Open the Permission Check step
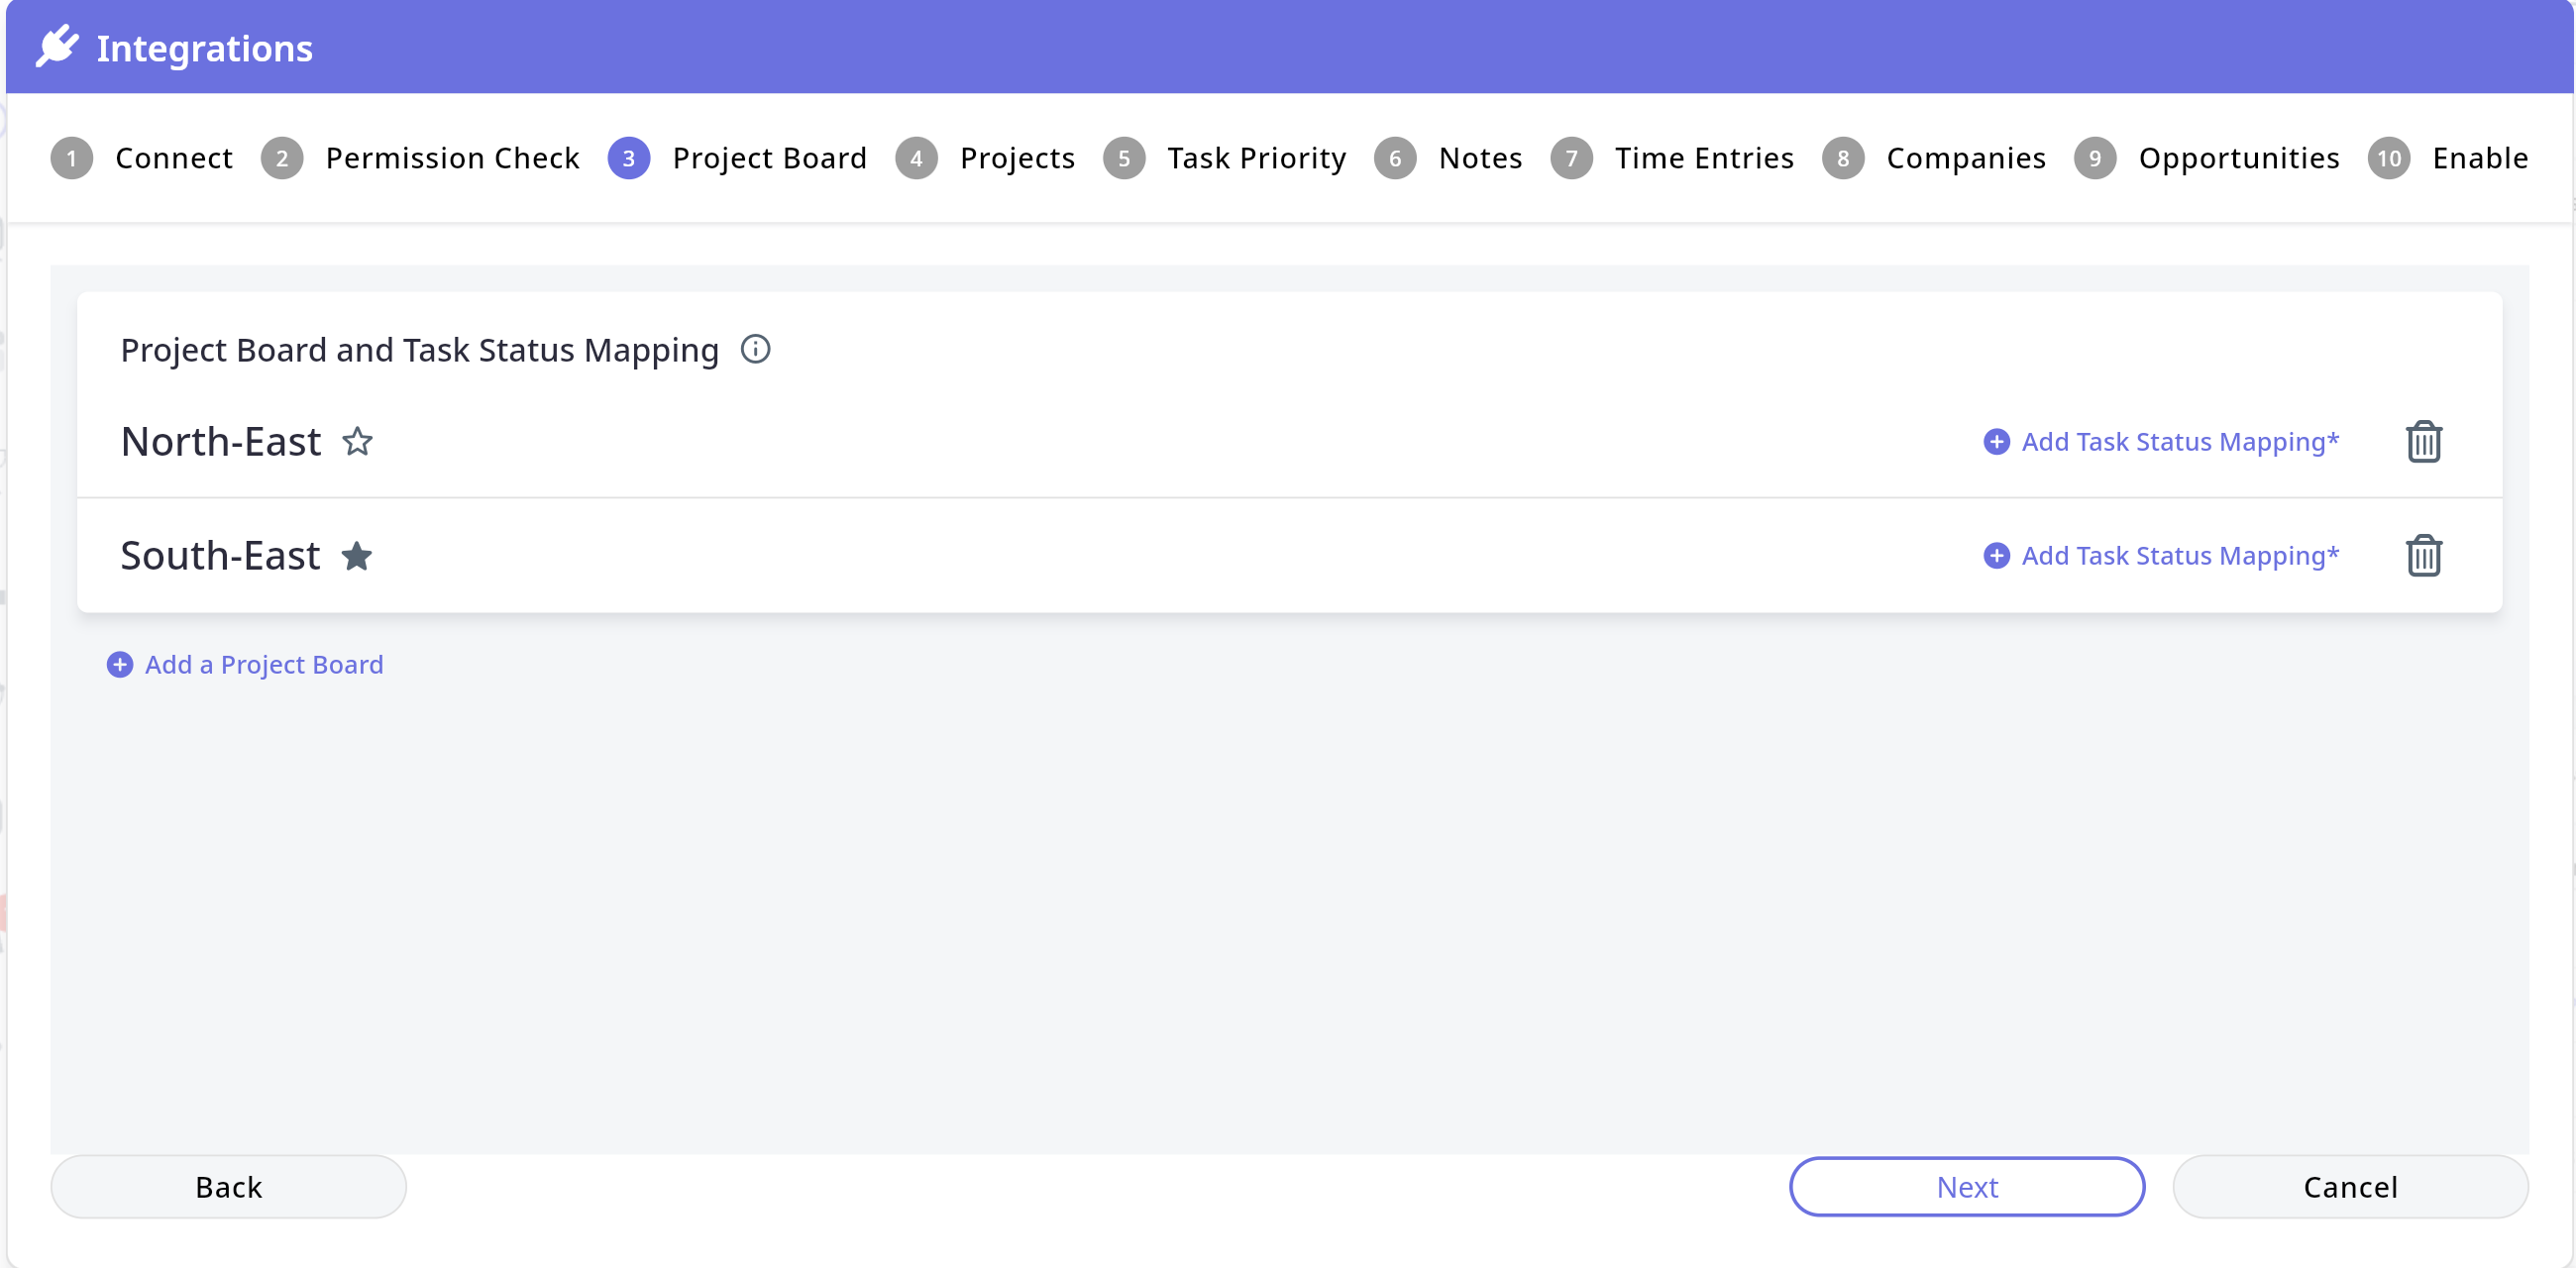Screen dimensions: 2576x1268 420,158
